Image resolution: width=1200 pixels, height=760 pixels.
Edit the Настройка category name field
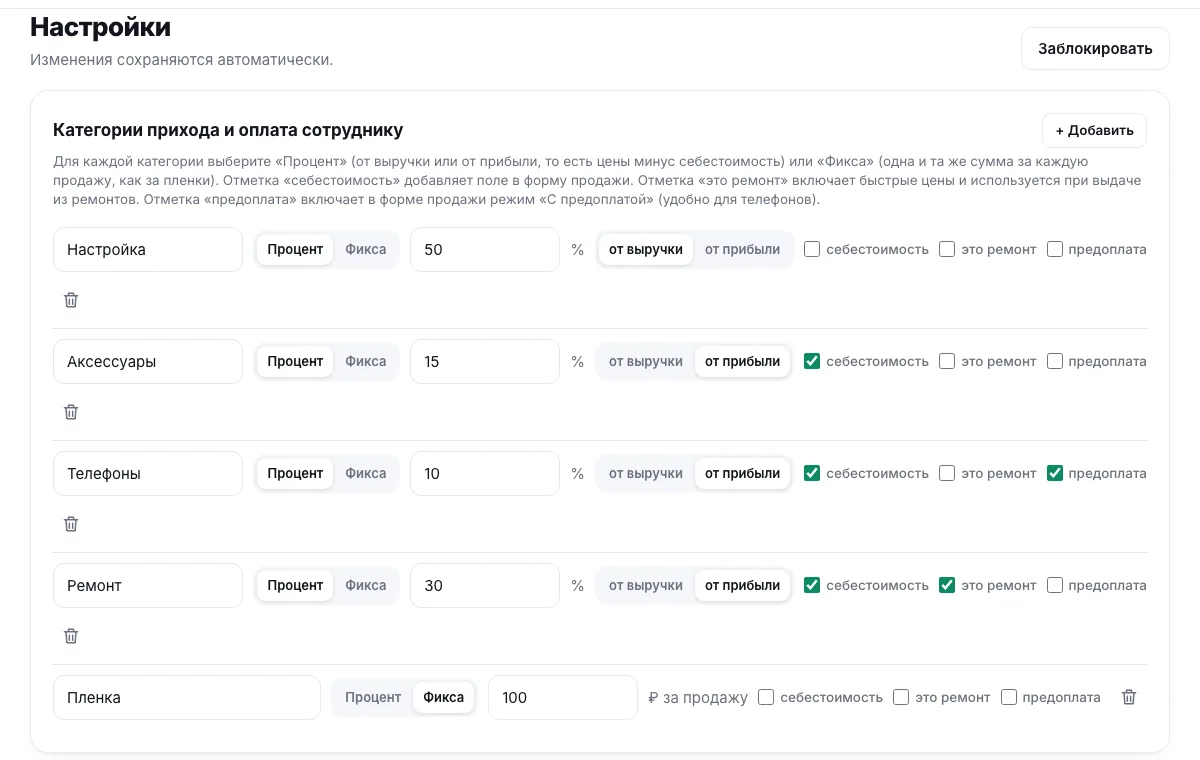[x=148, y=250]
